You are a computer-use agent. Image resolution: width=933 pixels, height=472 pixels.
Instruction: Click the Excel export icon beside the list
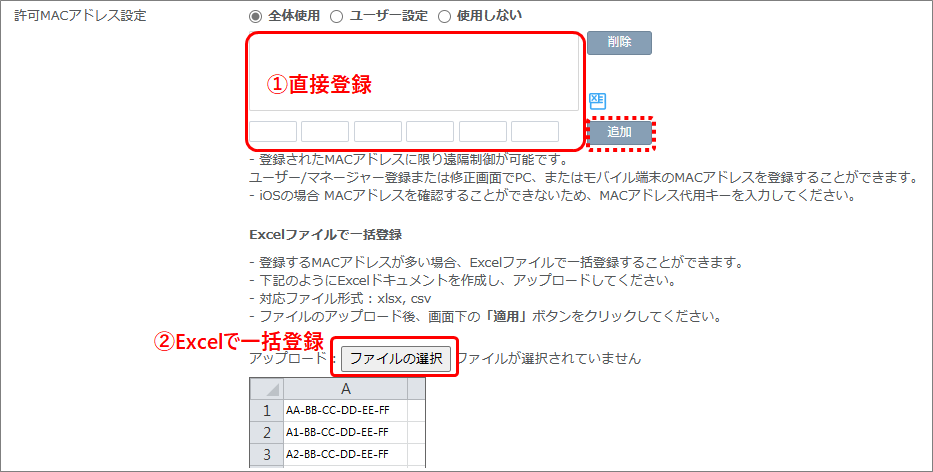(597, 101)
